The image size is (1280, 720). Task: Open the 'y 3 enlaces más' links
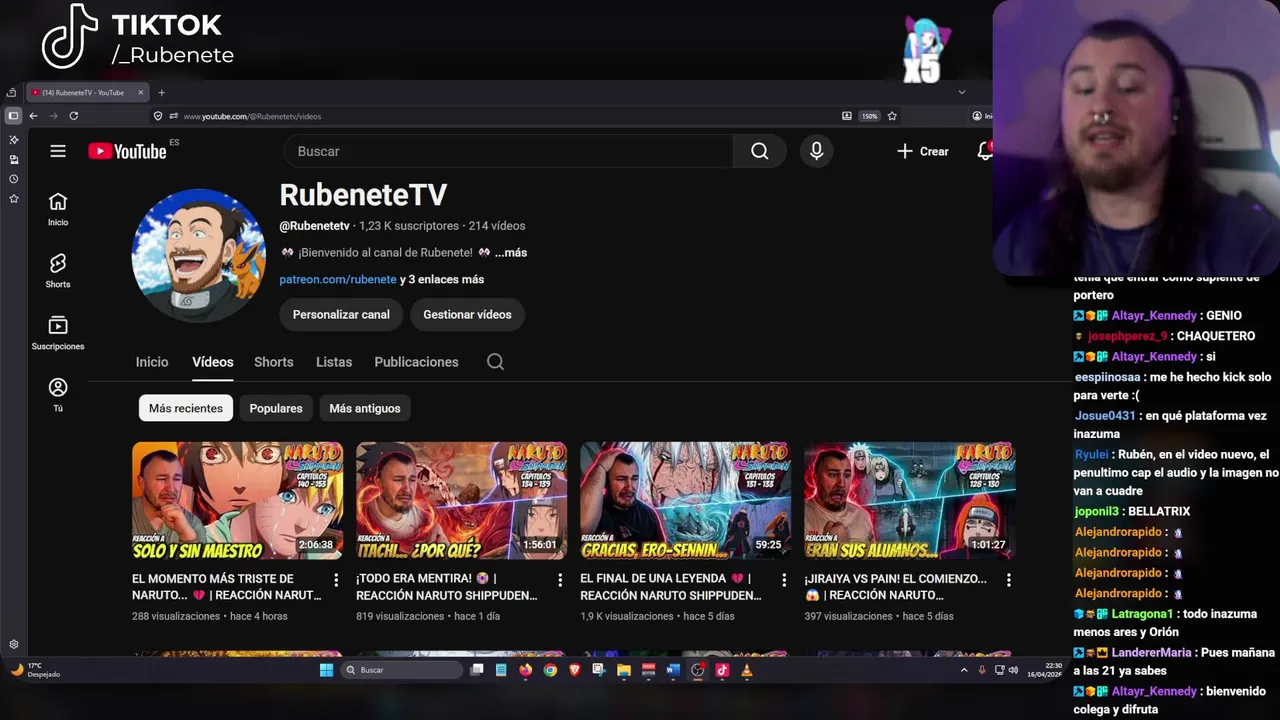tap(442, 280)
